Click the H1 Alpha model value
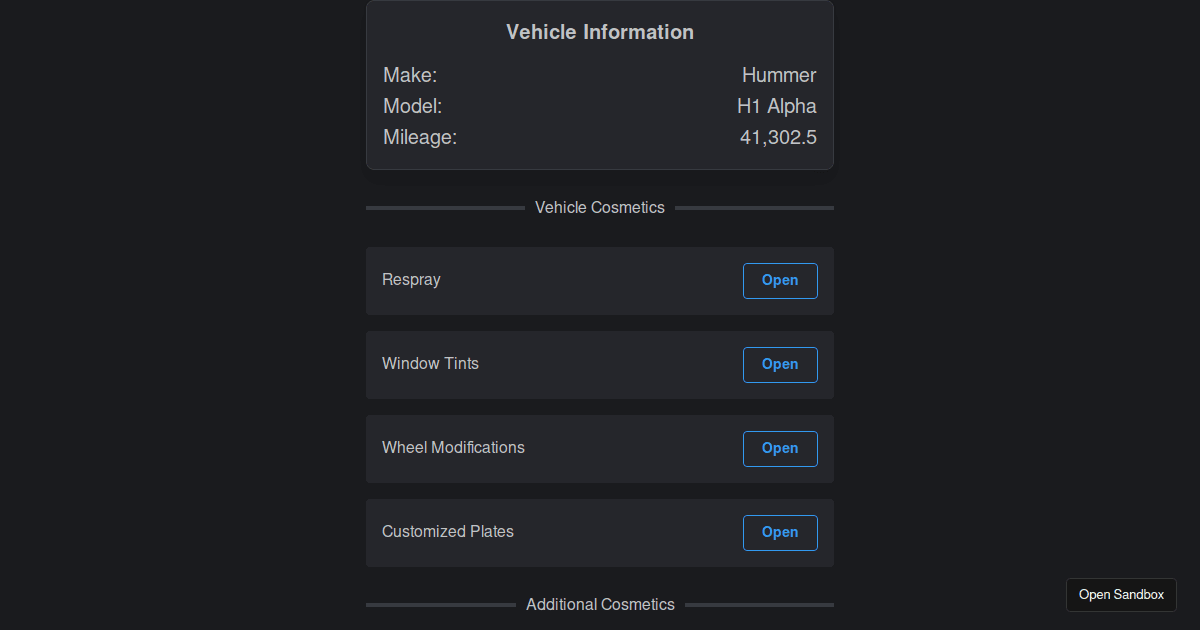 (x=777, y=106)
